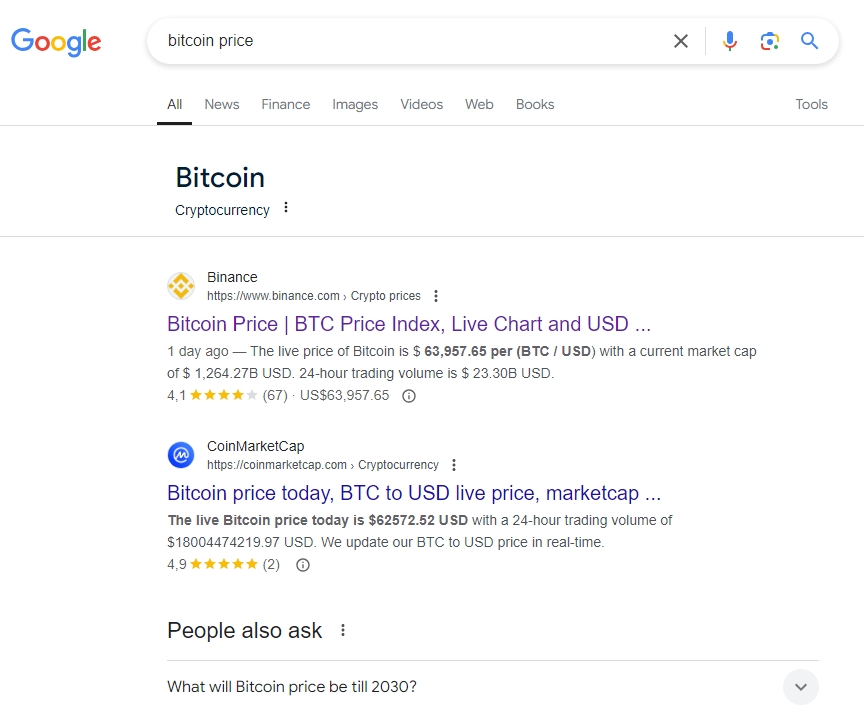864x711 pixels.
Task: Open the three-dot menu next to Cryptocurrency
Action: pos(287,207)
